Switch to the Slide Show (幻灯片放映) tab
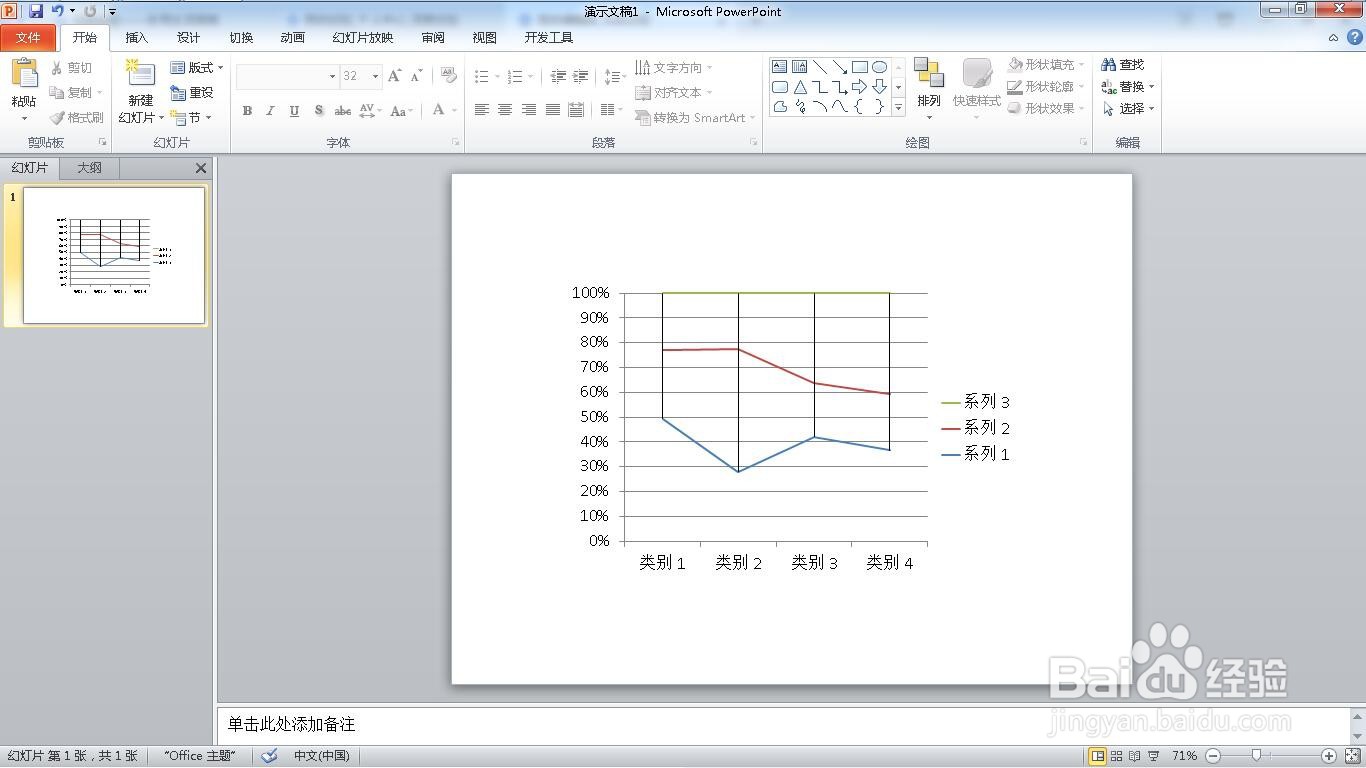Viewport: 1366px width, 768px height. point(363,38)
